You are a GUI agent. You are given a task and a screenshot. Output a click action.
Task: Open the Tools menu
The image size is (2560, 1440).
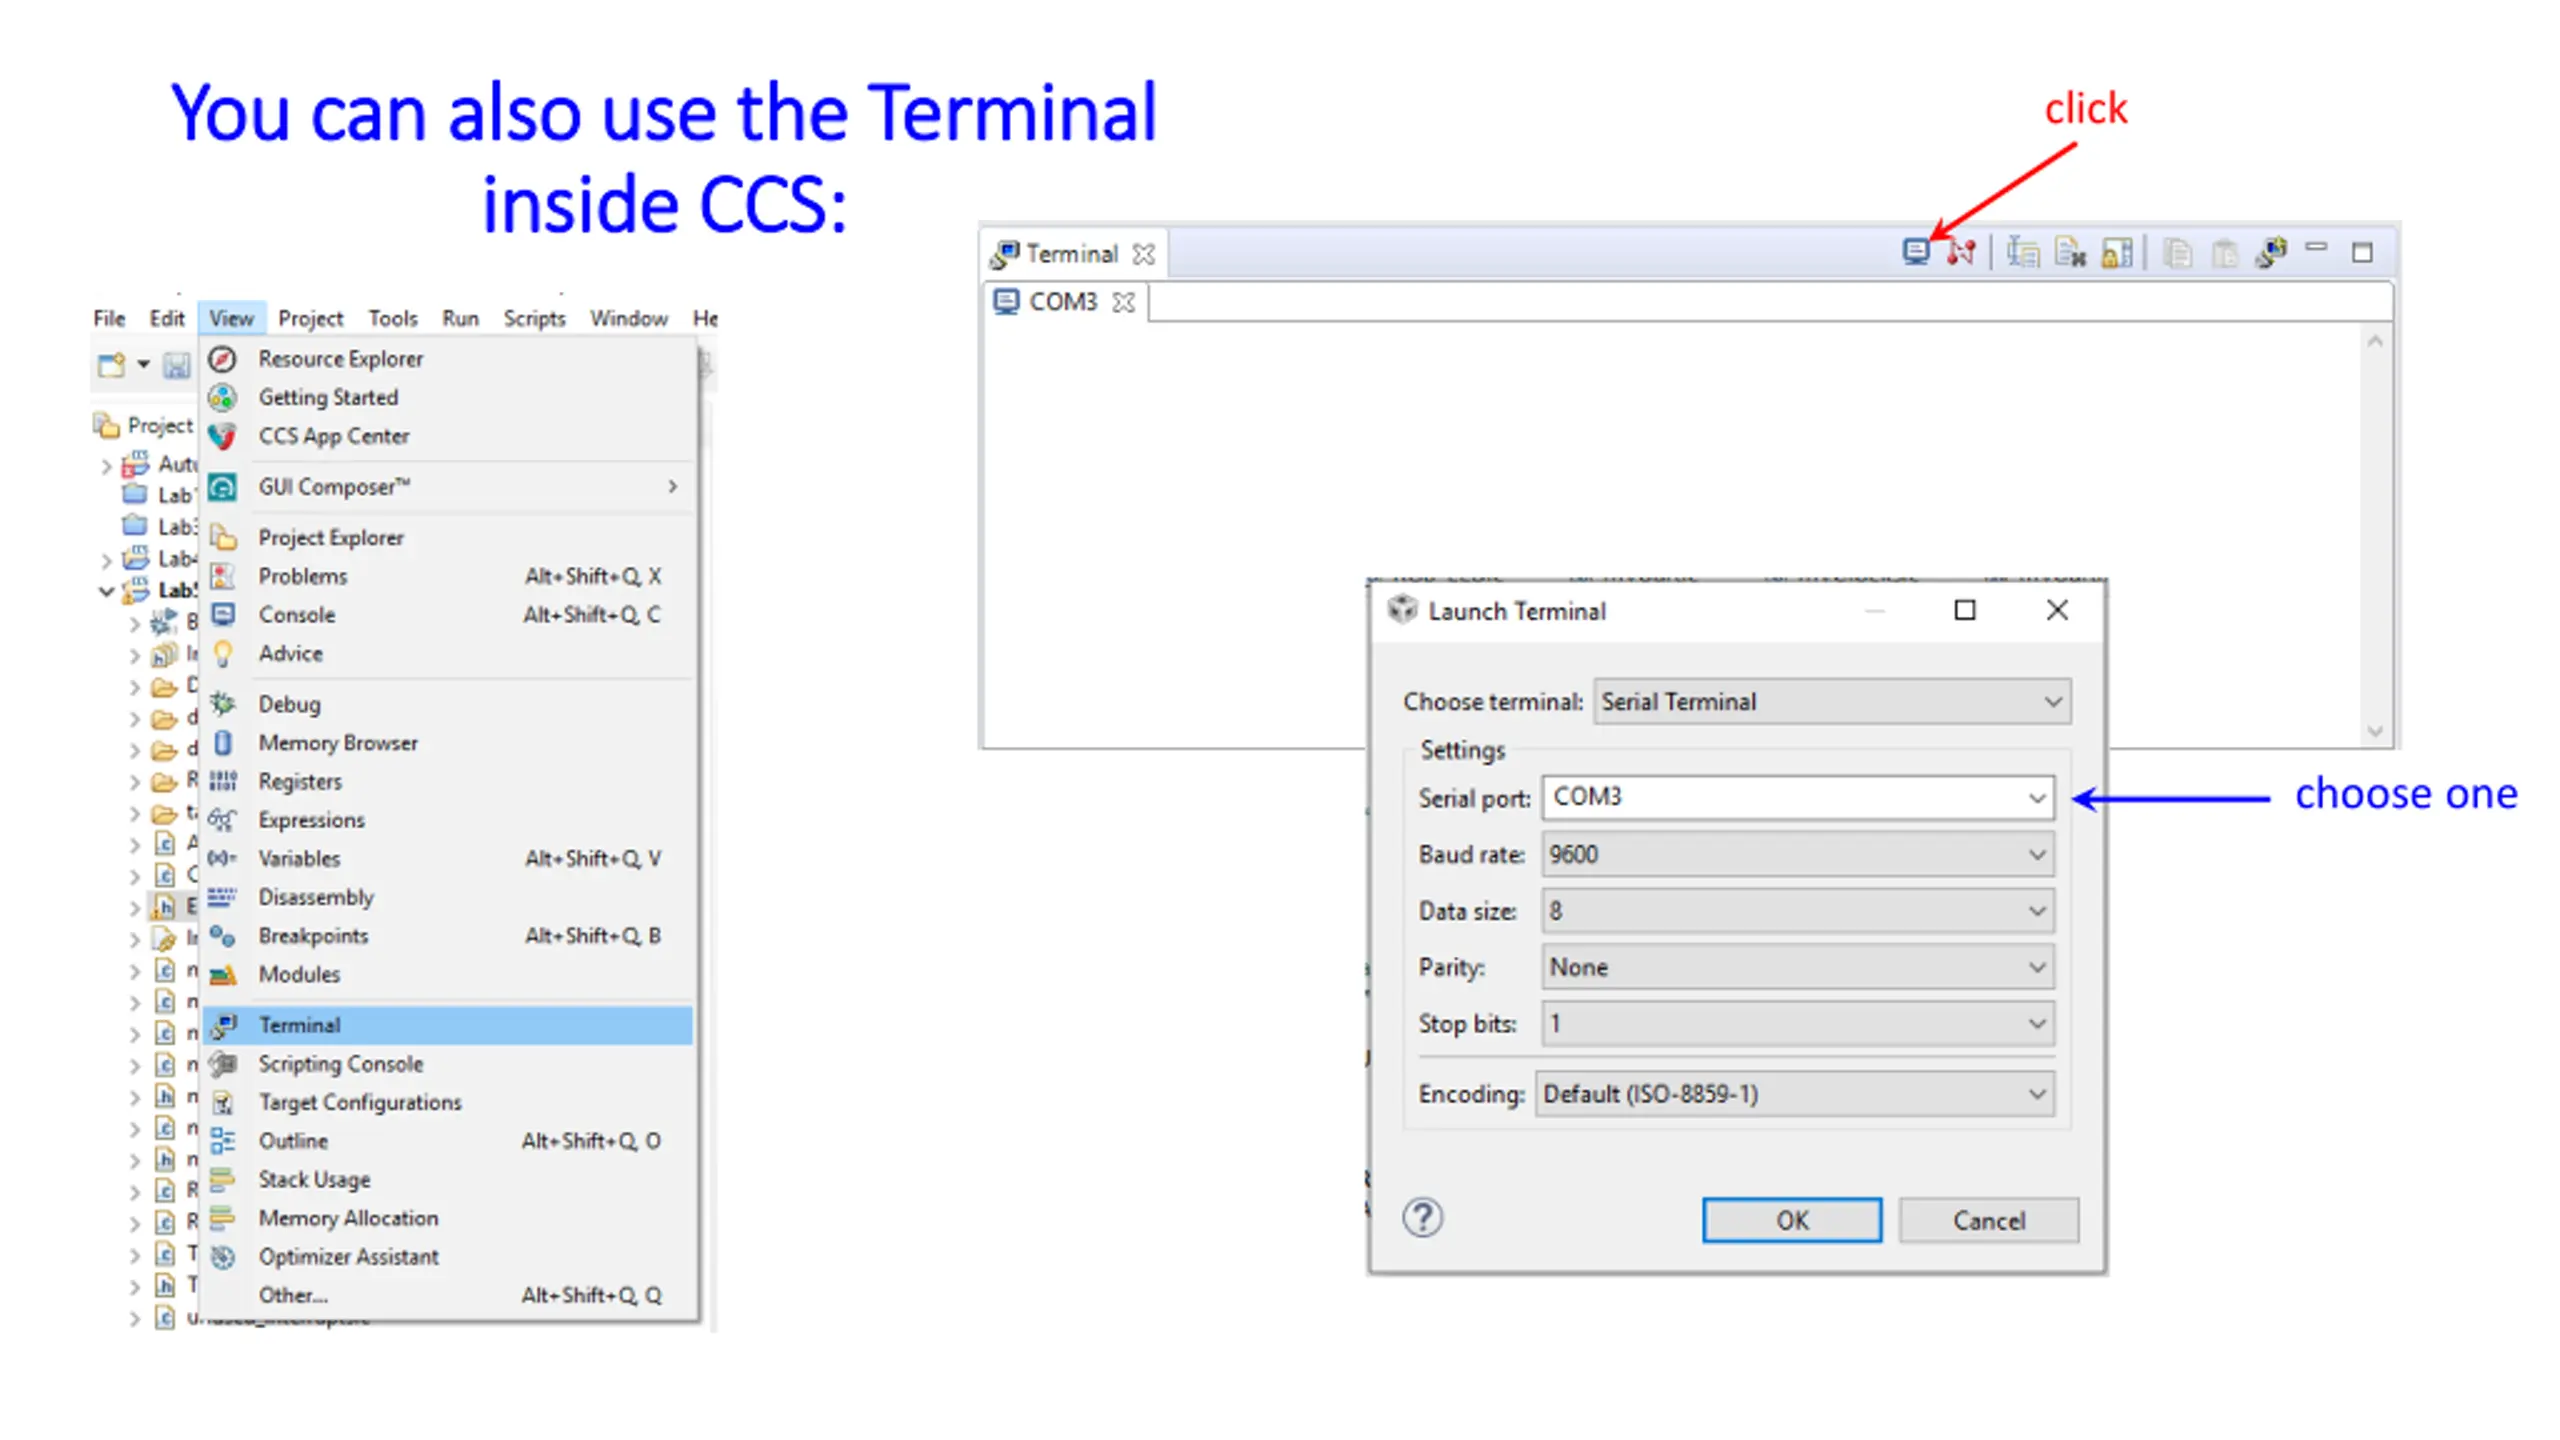coord(392,318)
